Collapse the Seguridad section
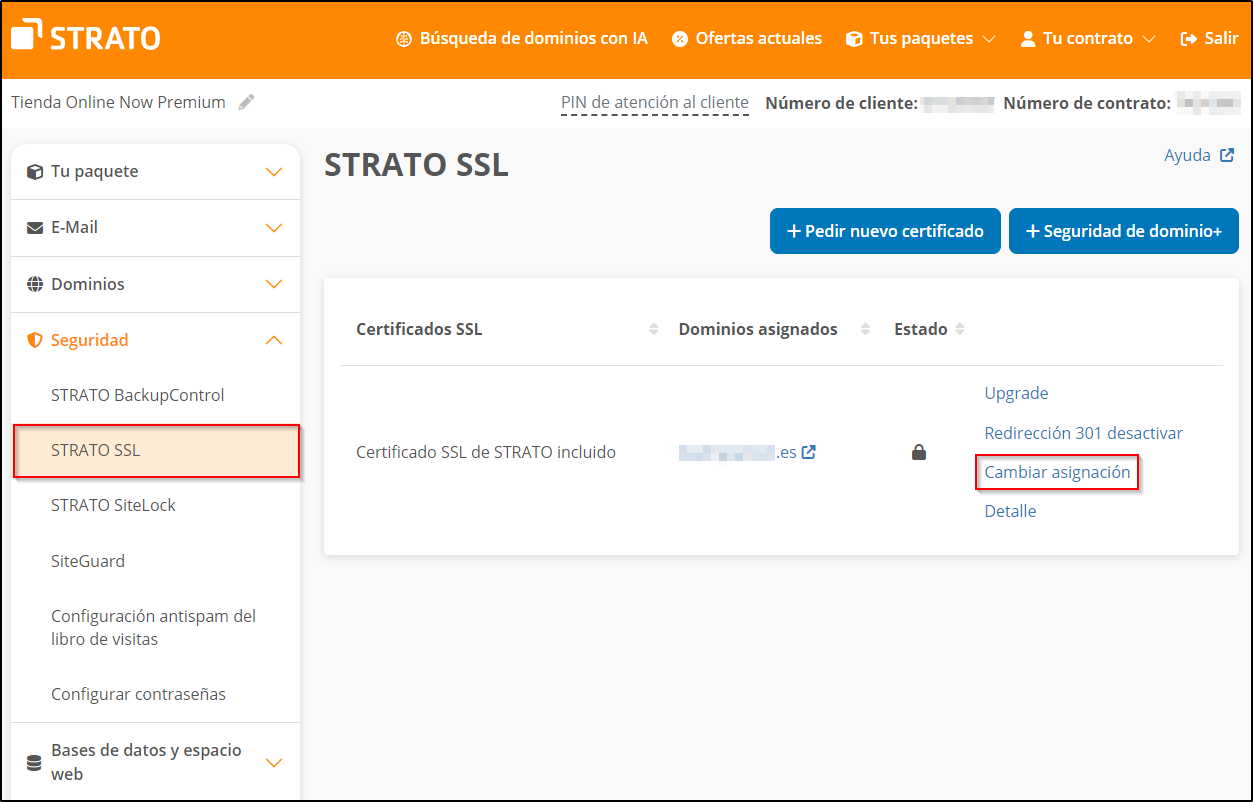Viewport: 1253px width, 802px height. click(273, 339)
